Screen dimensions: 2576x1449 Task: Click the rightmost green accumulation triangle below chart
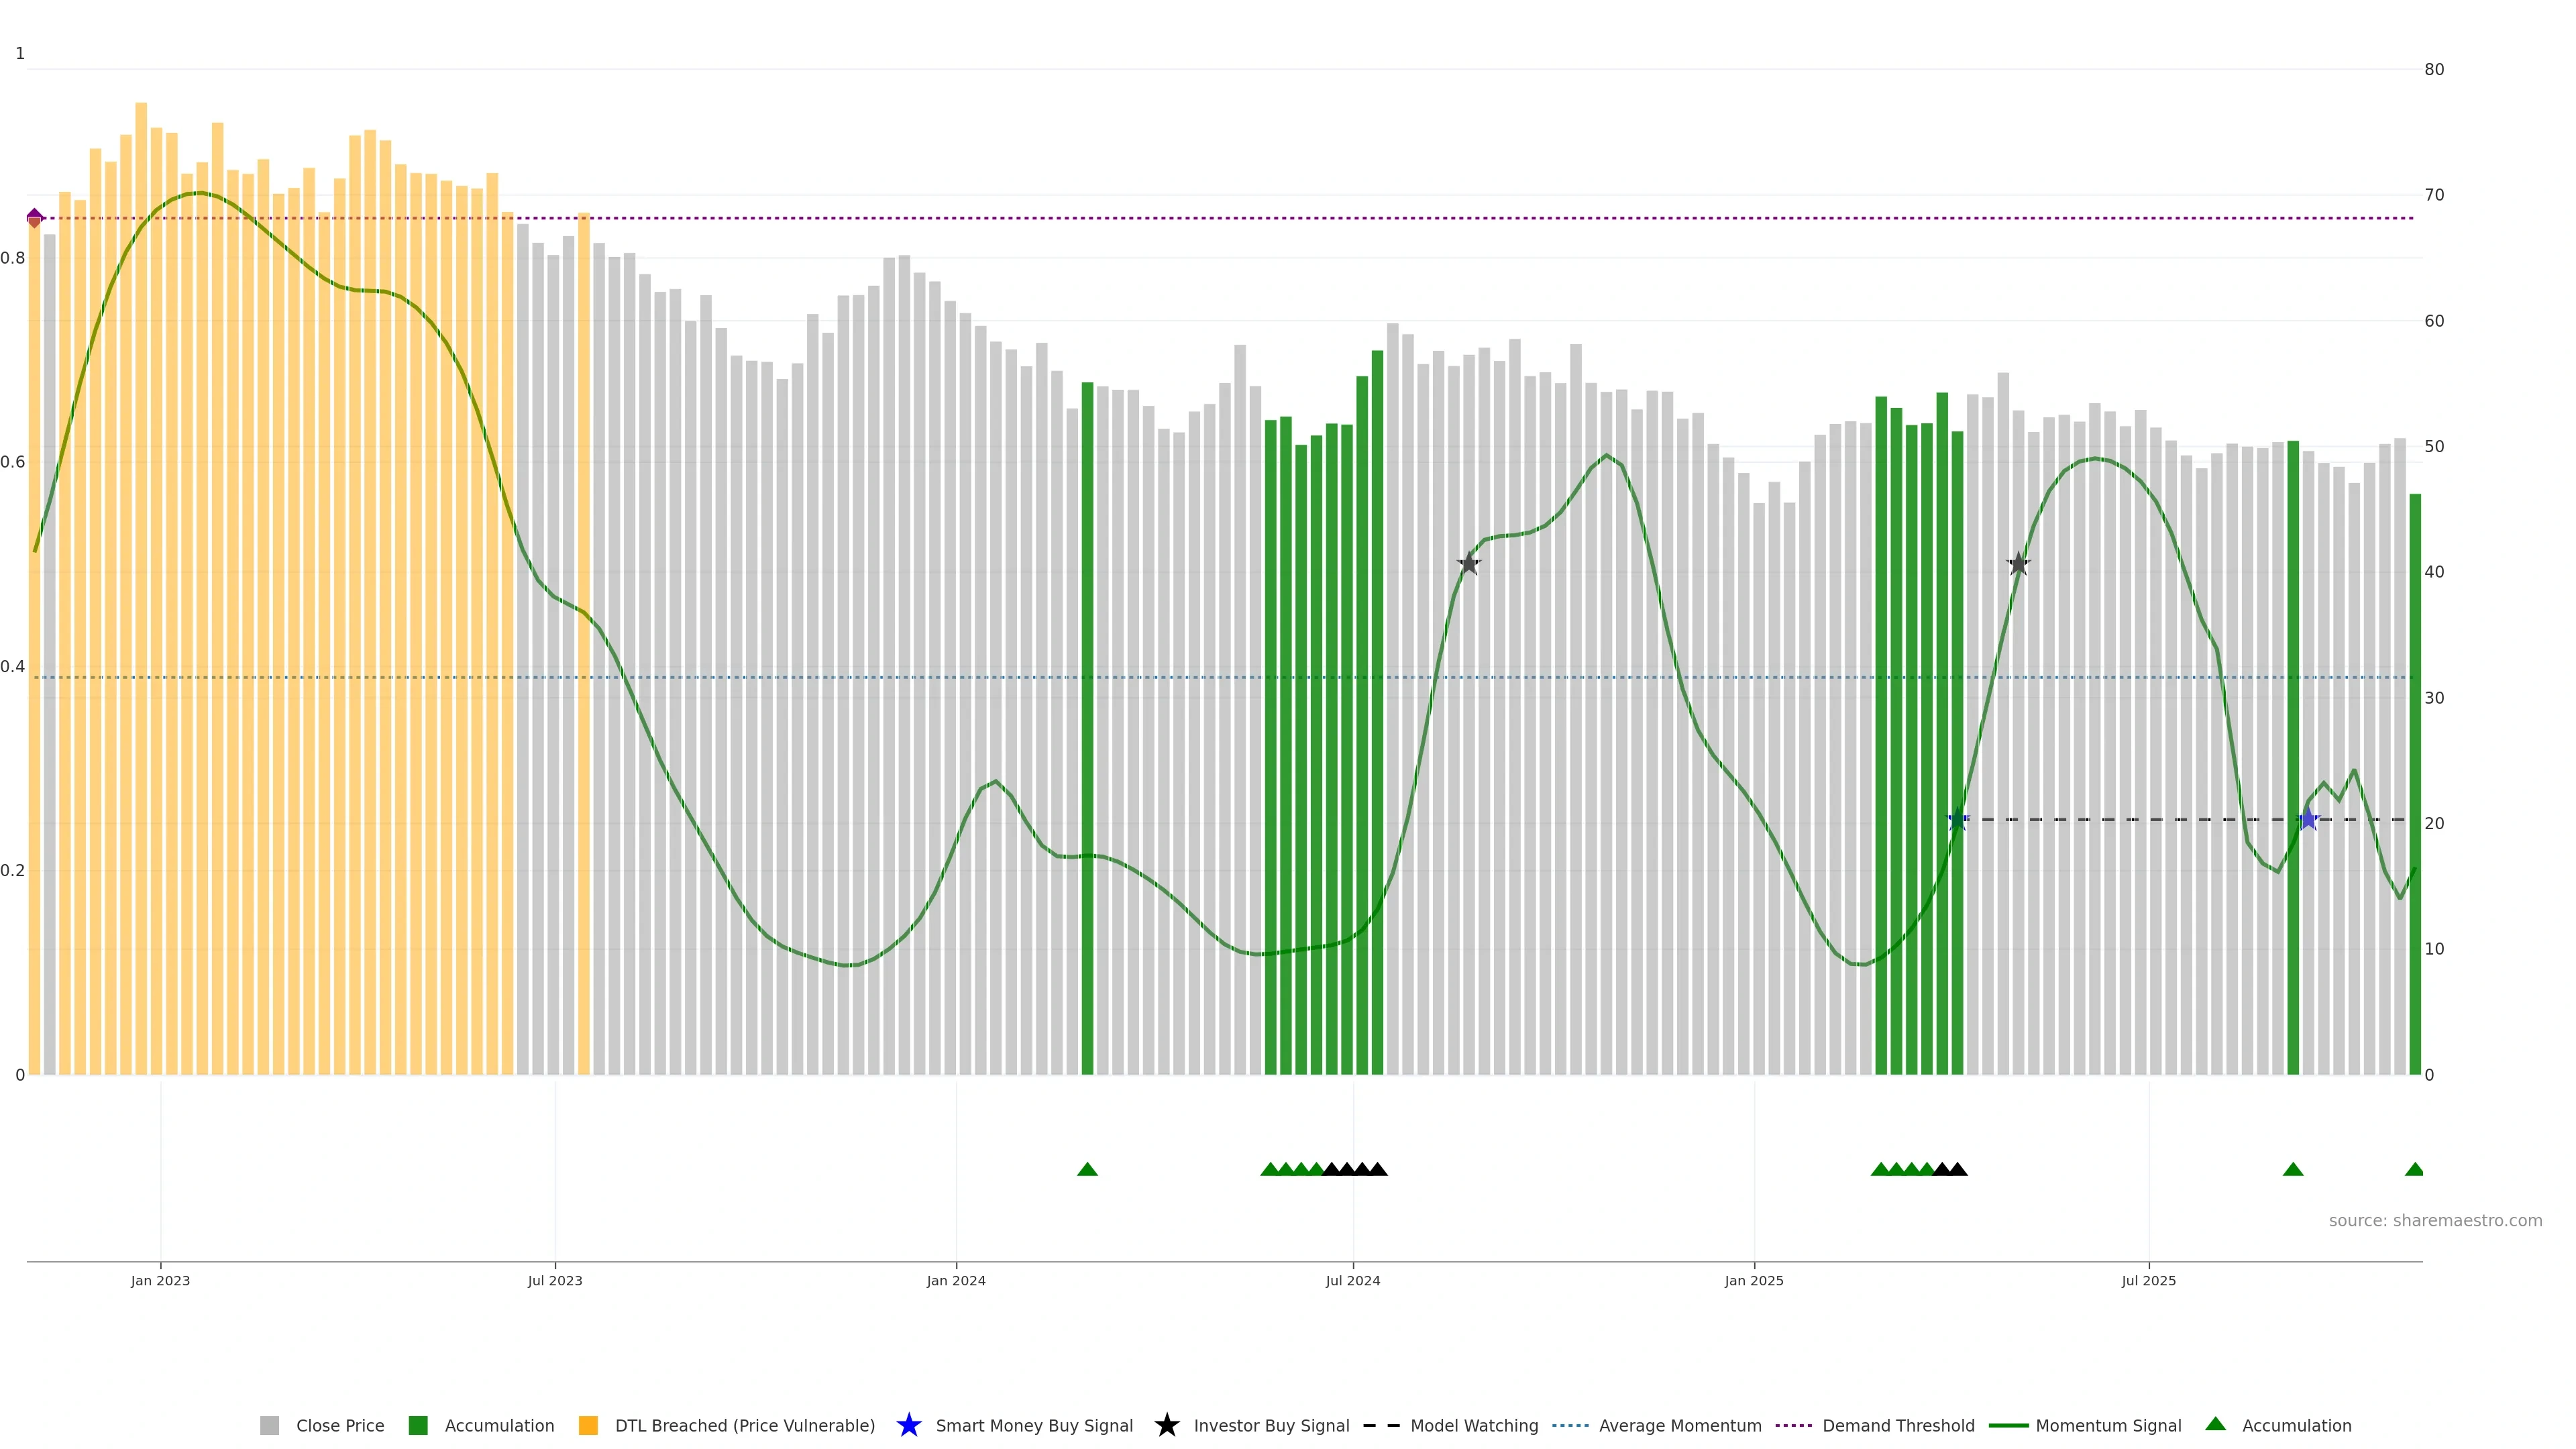click(2414, 1169)
